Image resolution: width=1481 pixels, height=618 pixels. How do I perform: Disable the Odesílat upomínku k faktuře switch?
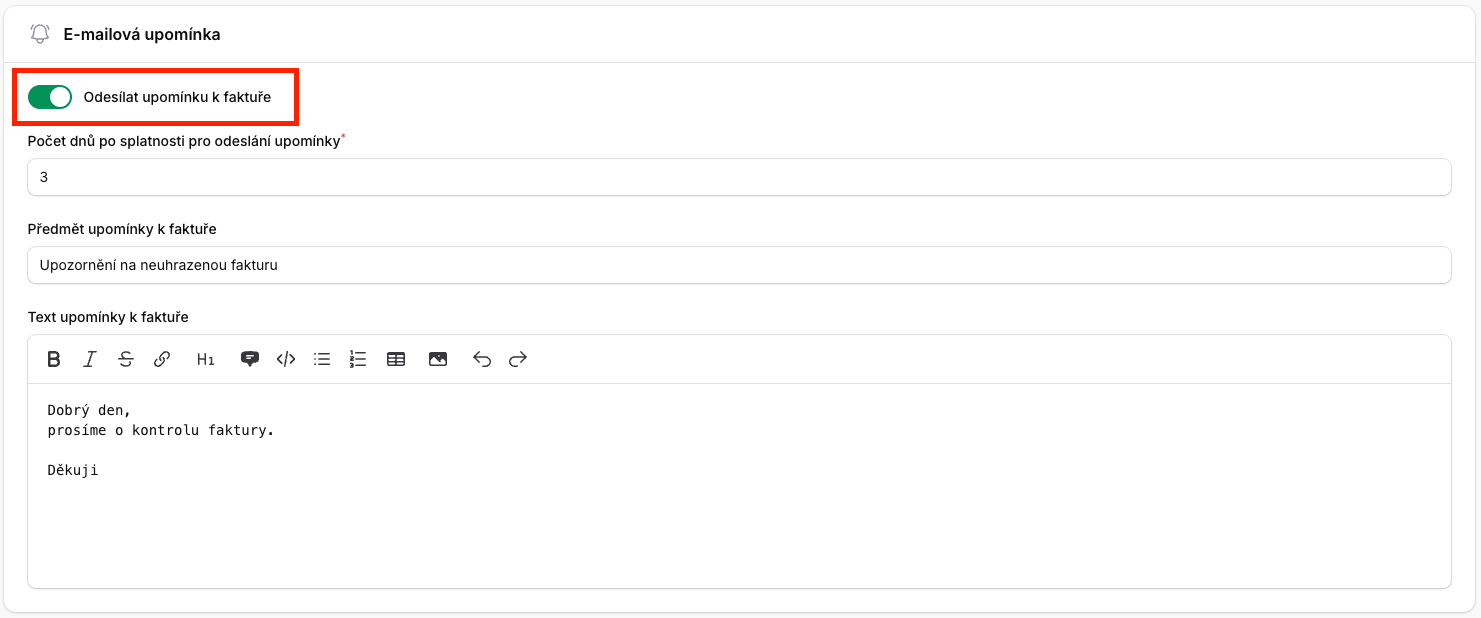[50, 97]
